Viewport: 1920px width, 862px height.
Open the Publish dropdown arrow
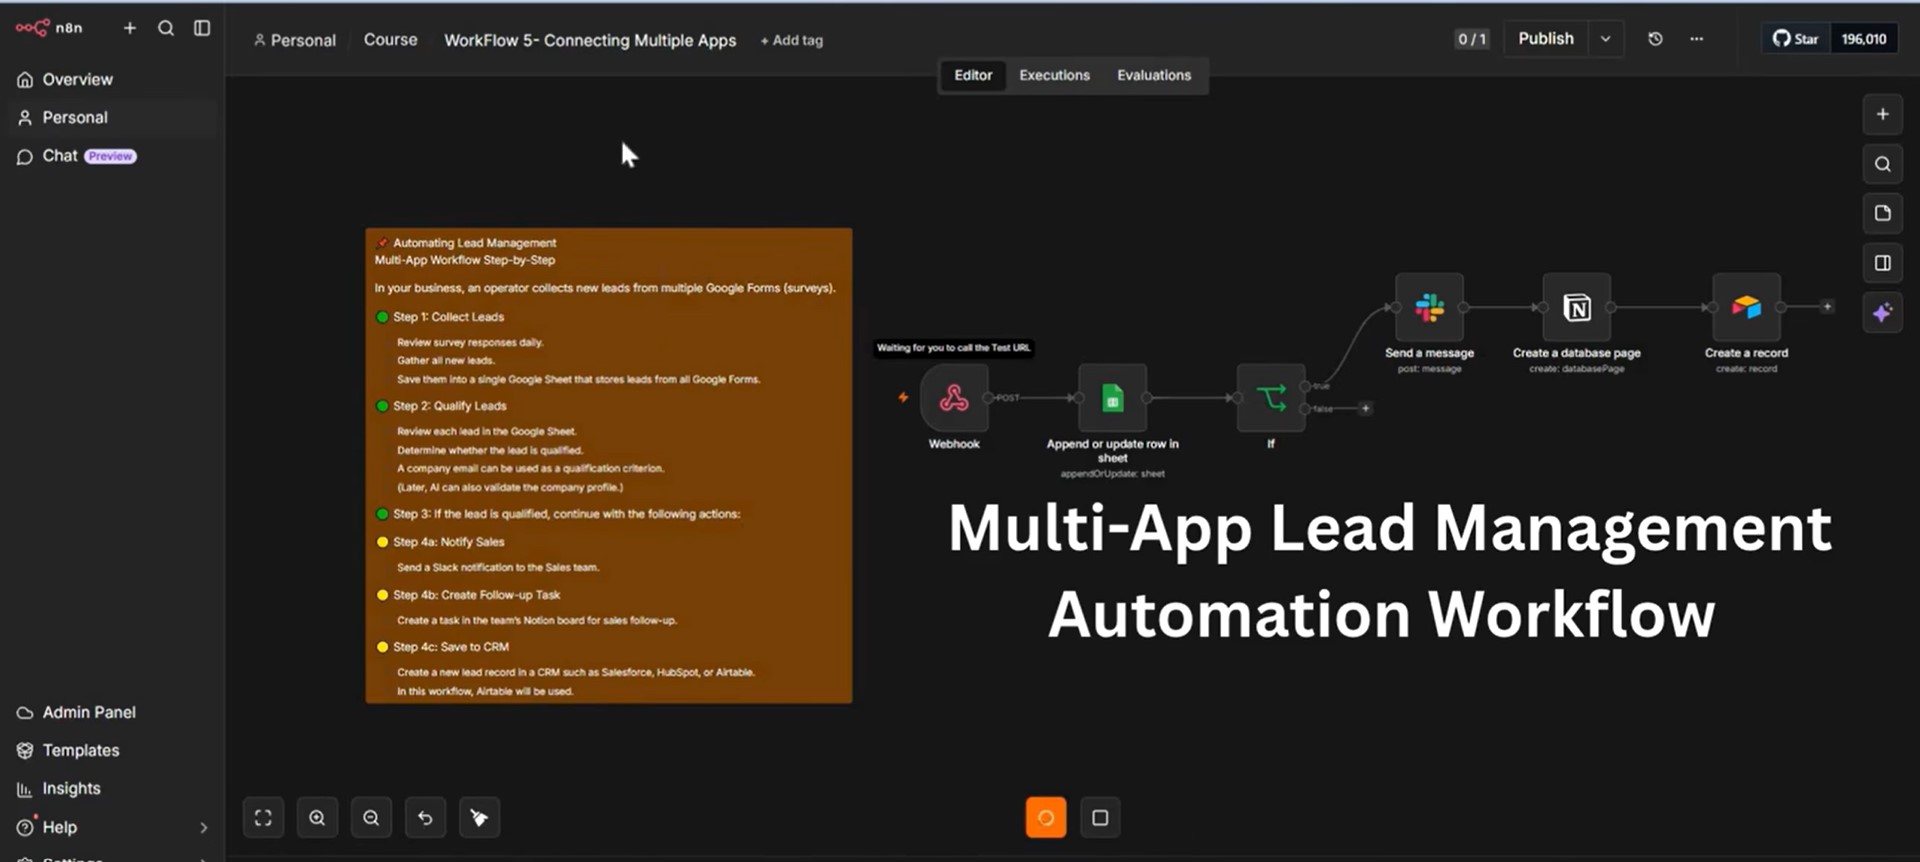(x=1605, y=38)
